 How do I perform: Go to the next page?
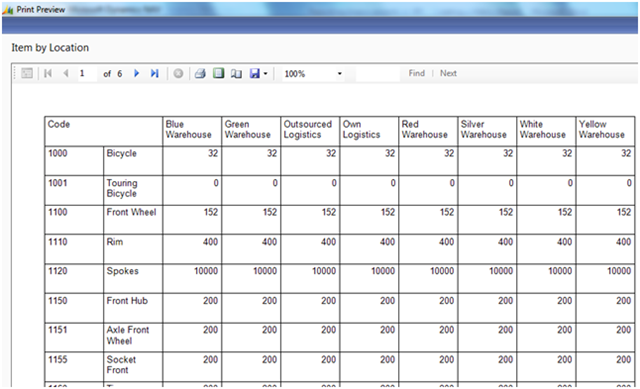[136, 73]
